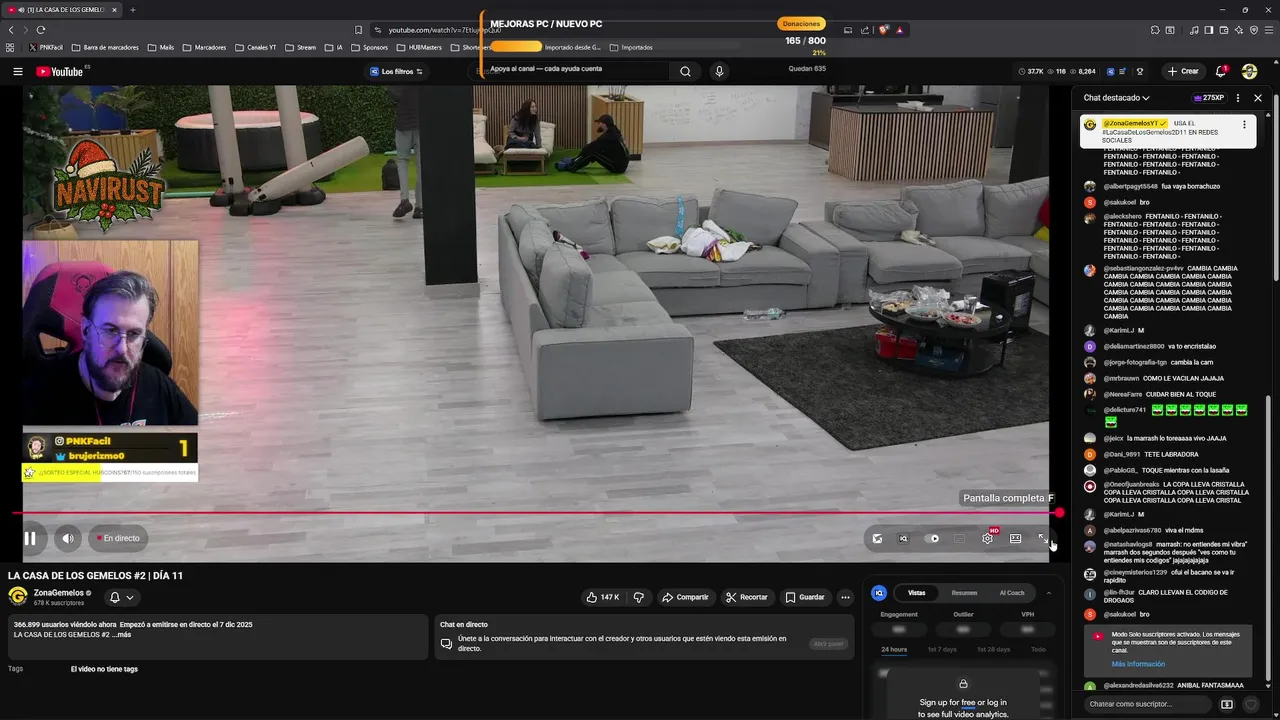The image size is (1280, 720).
Task: Click ZonaGemelos channel avatar
Action: click(x=18, y=597)
